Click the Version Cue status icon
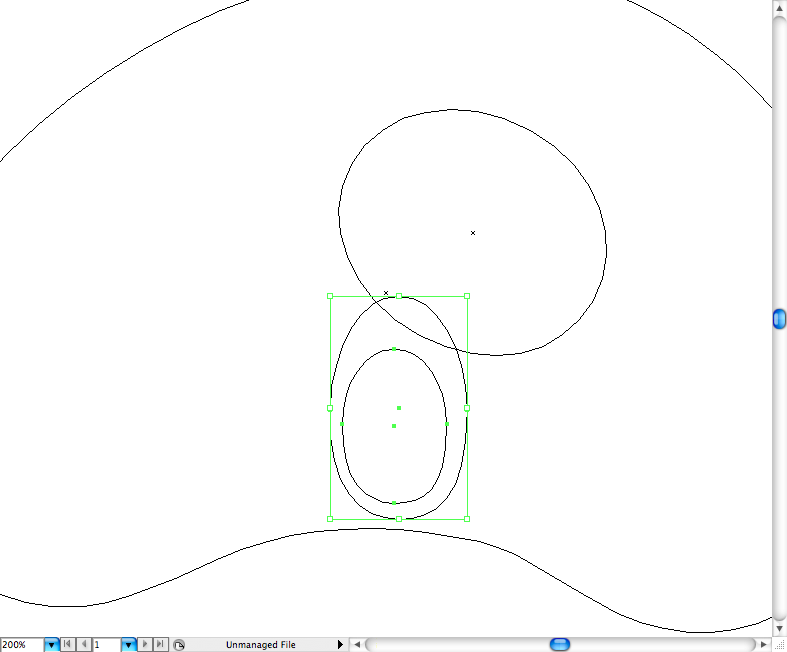The width and height of the screenshot is (787, 652). pos(178,645)
